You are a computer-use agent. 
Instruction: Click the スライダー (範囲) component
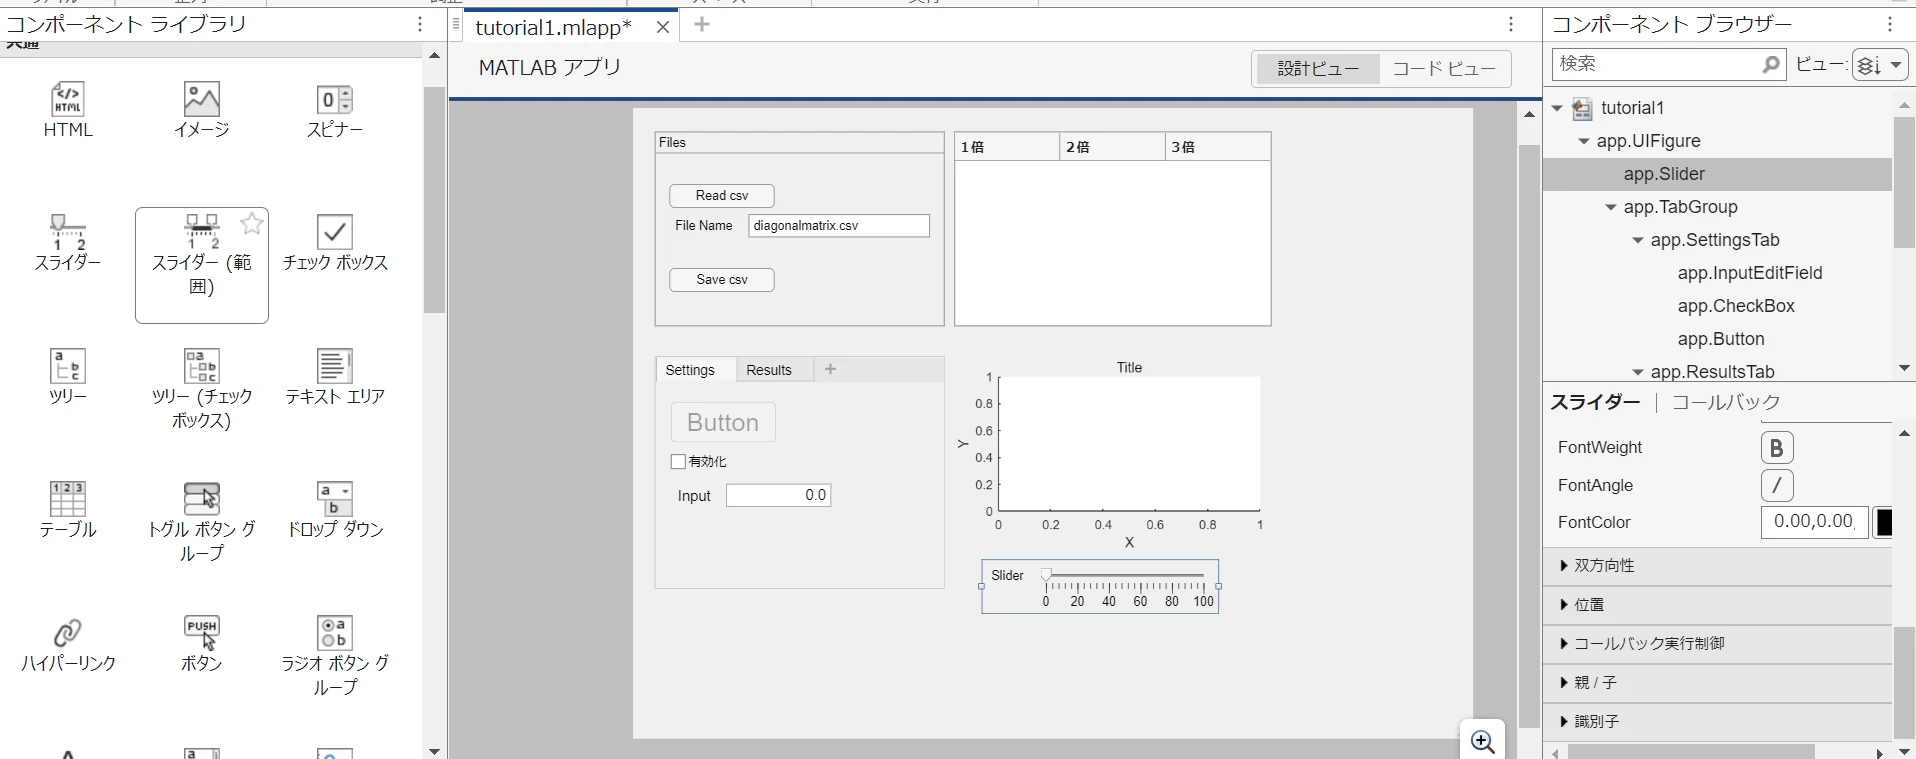202,265
